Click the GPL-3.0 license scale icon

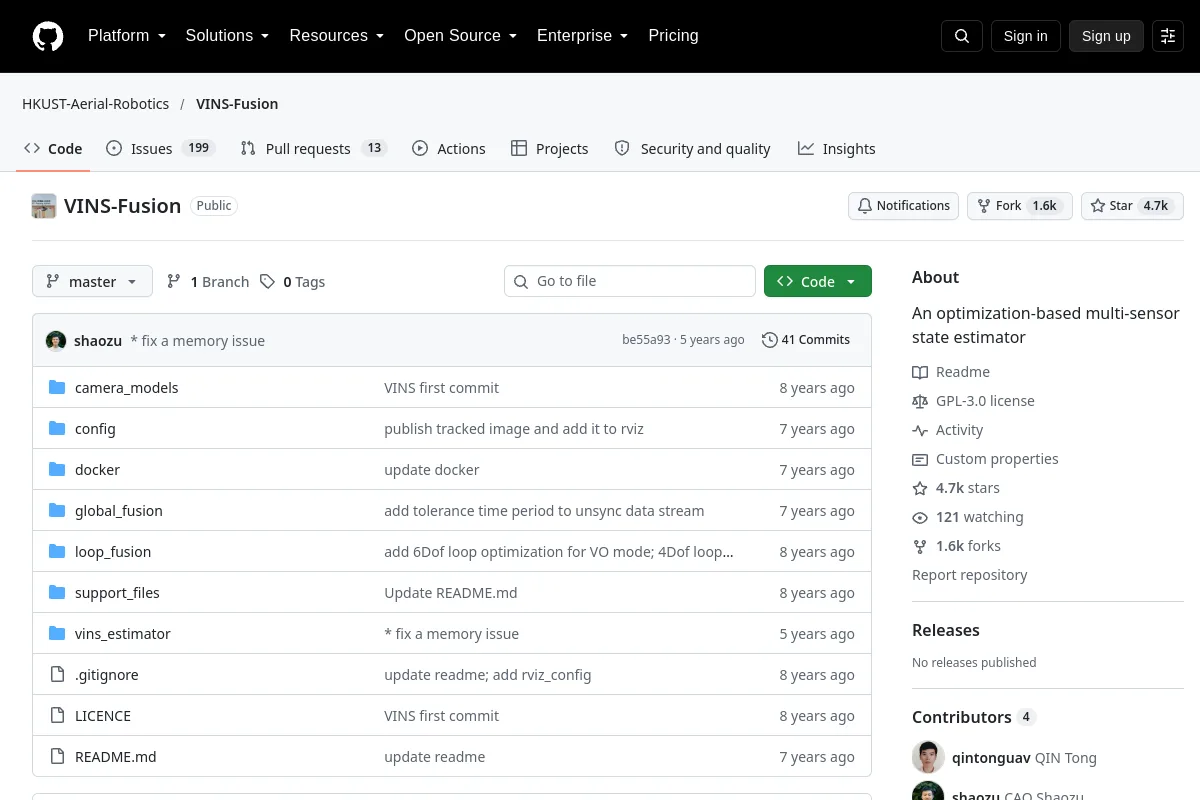(920, 401)
